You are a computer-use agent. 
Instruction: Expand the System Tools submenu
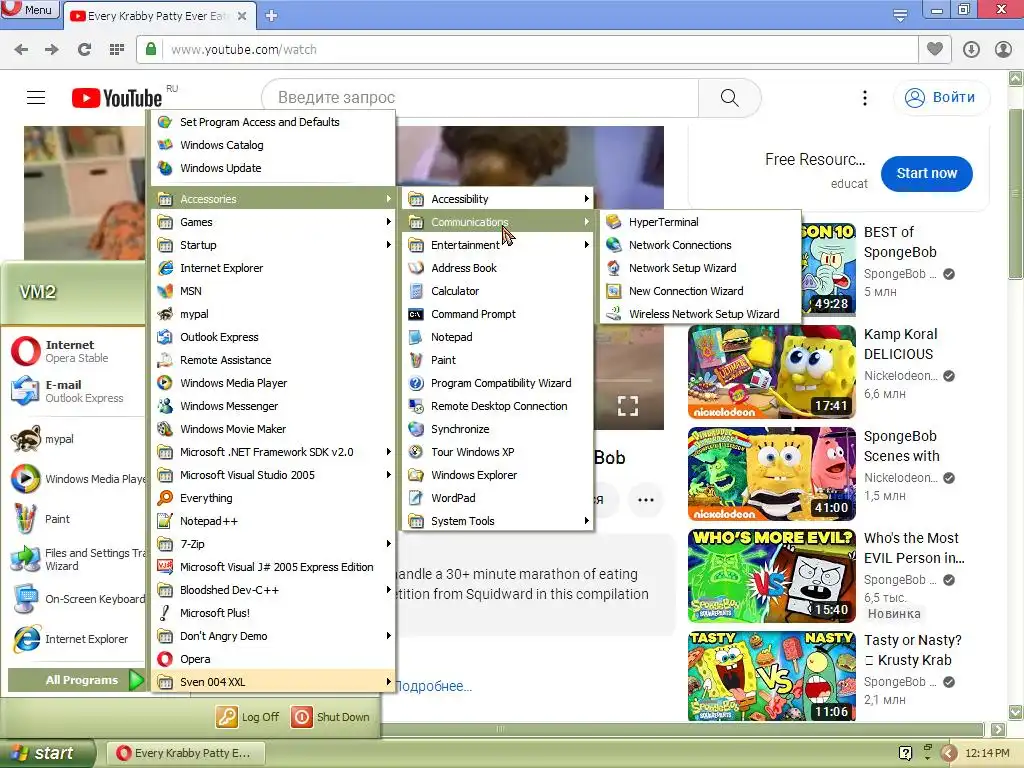(x=498, y=521)
